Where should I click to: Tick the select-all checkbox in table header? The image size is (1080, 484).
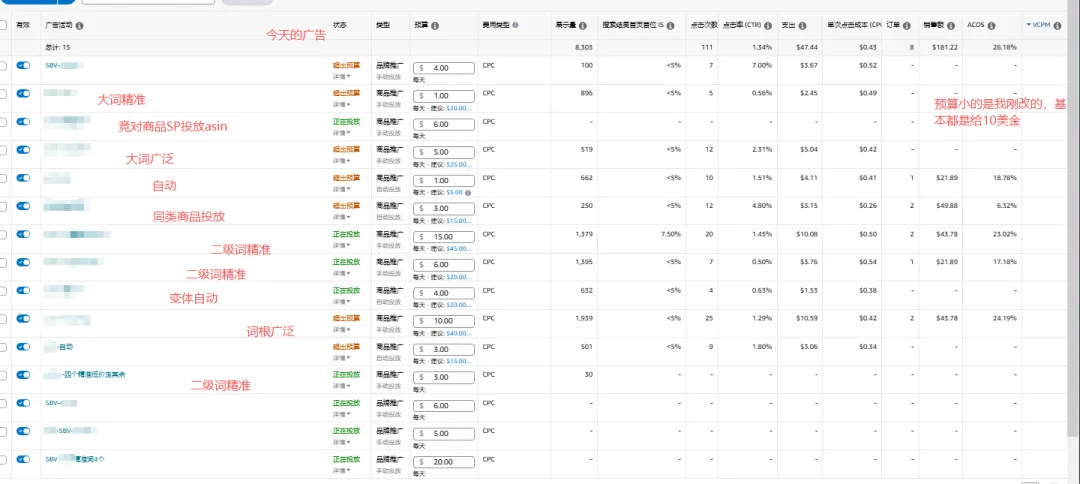coord(3,25)
